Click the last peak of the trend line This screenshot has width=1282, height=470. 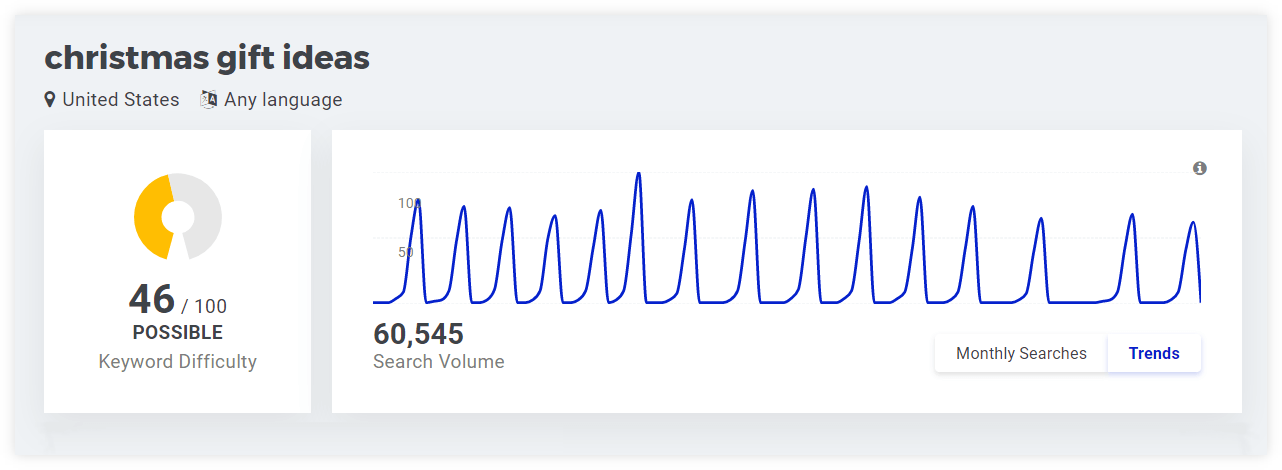pos(1192,223)
